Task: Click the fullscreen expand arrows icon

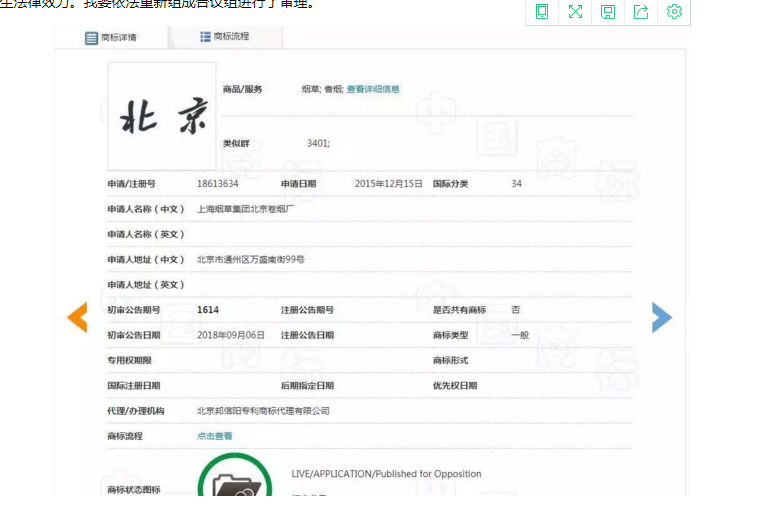Action: pos(575,11)
